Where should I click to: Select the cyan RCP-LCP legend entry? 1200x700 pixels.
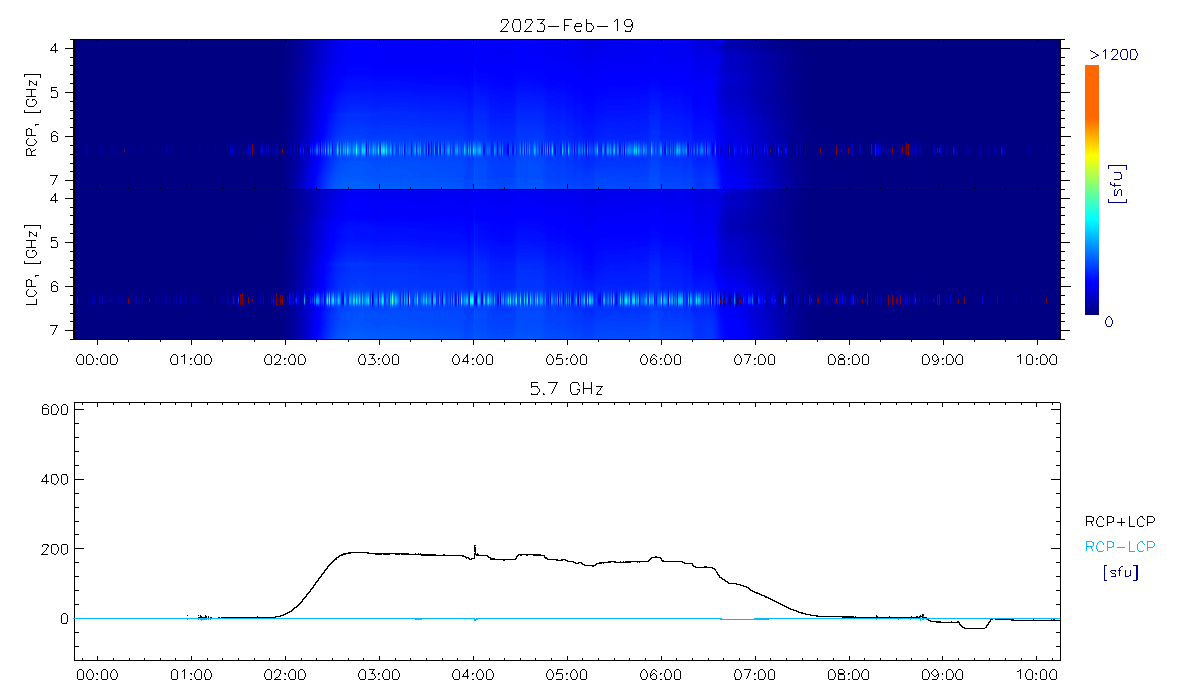(1119, 546)
